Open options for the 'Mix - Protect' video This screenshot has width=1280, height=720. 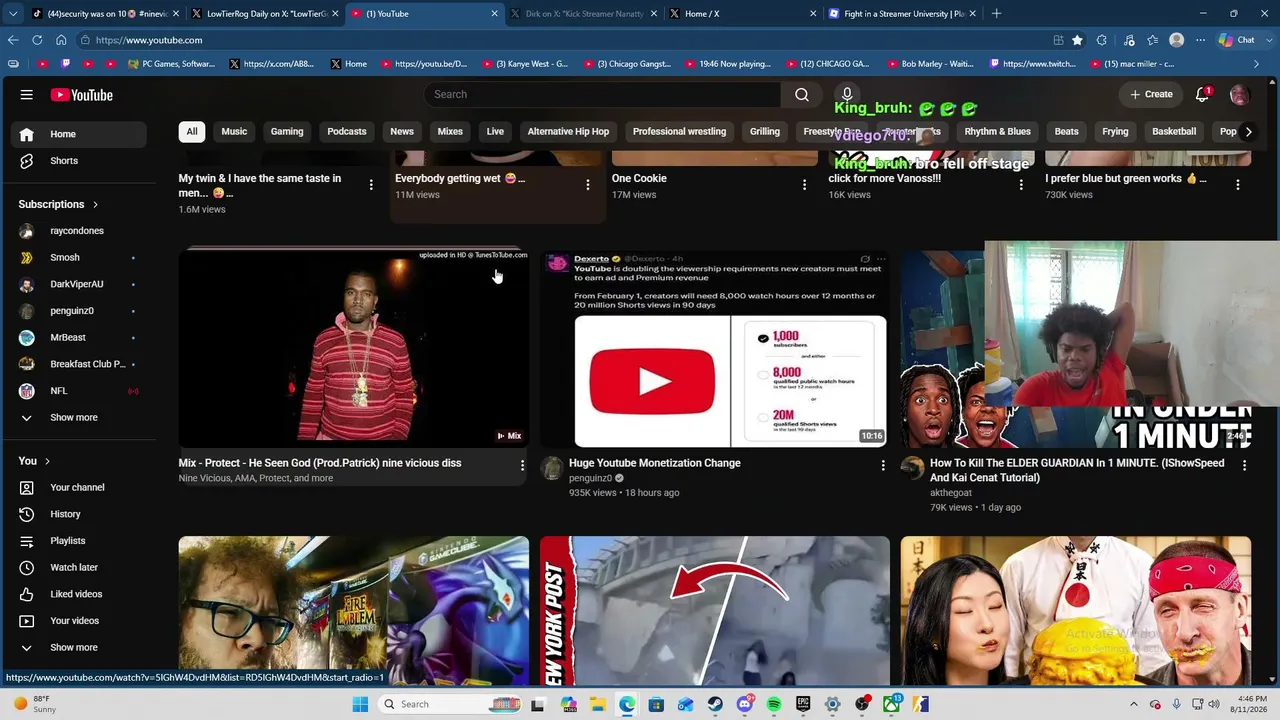pos(522,465)
